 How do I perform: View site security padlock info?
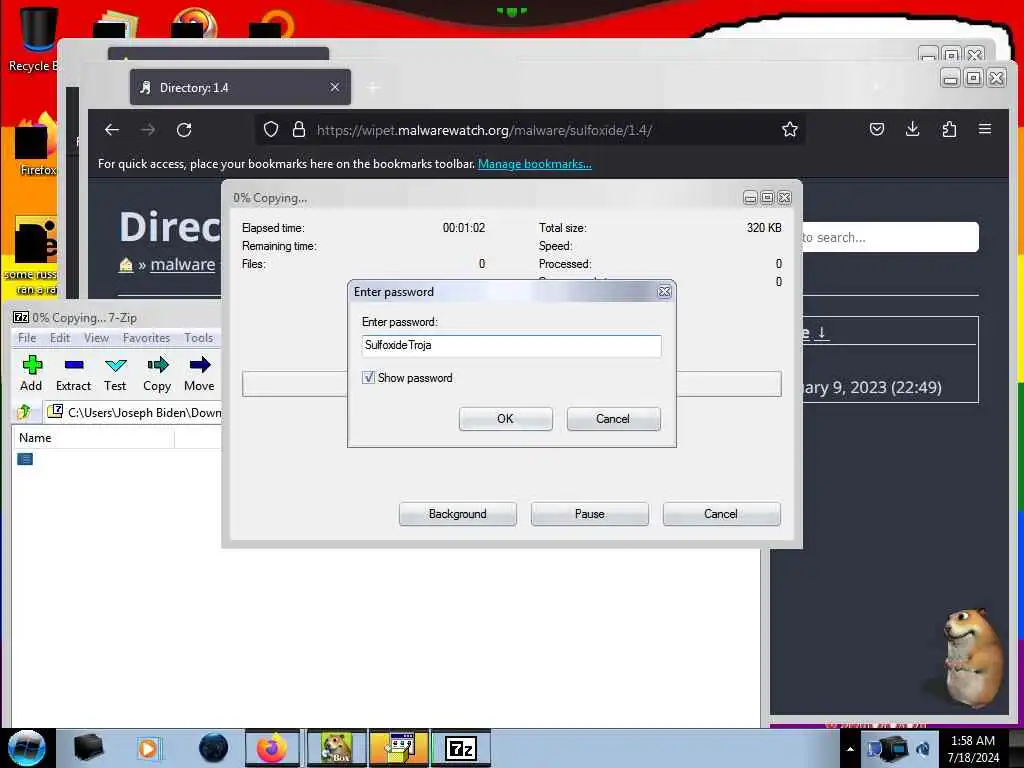(x=298, y=130)
